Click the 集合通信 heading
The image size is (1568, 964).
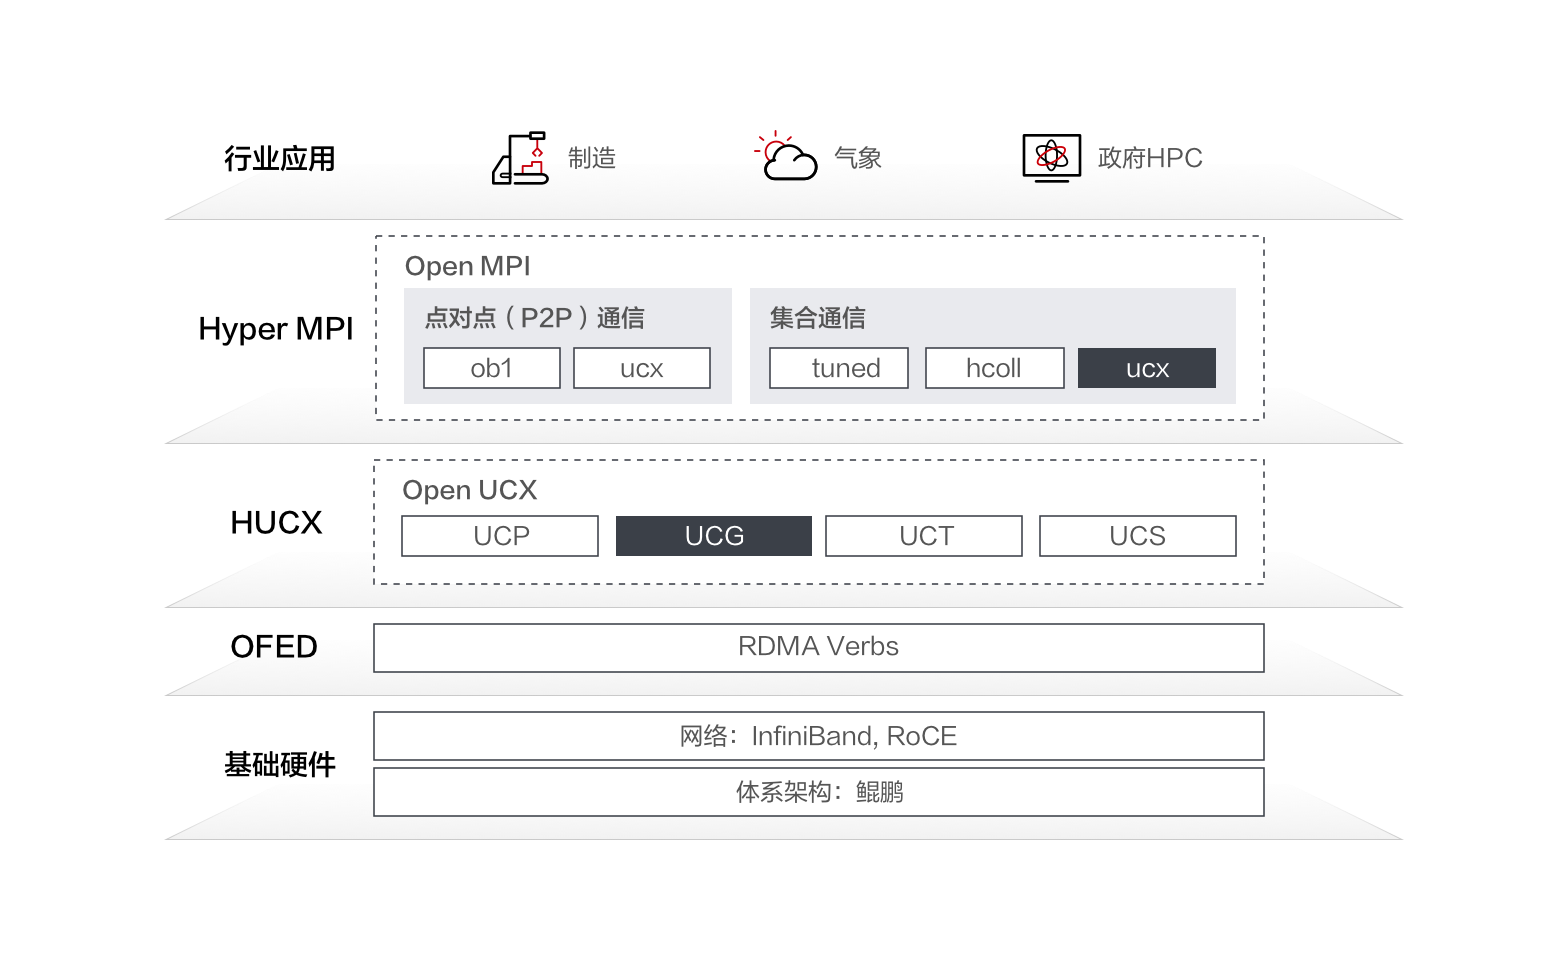817,318
